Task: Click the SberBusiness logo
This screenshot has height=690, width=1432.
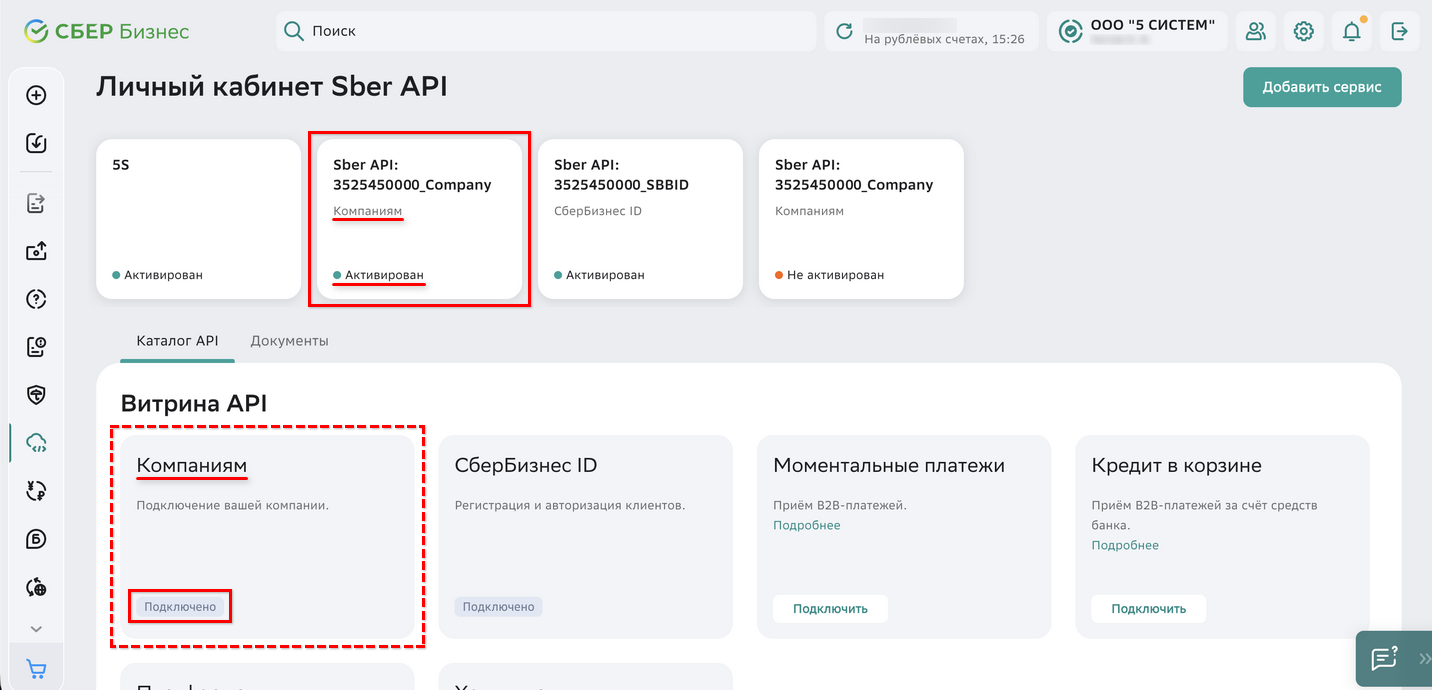Action: coord(107,31)
